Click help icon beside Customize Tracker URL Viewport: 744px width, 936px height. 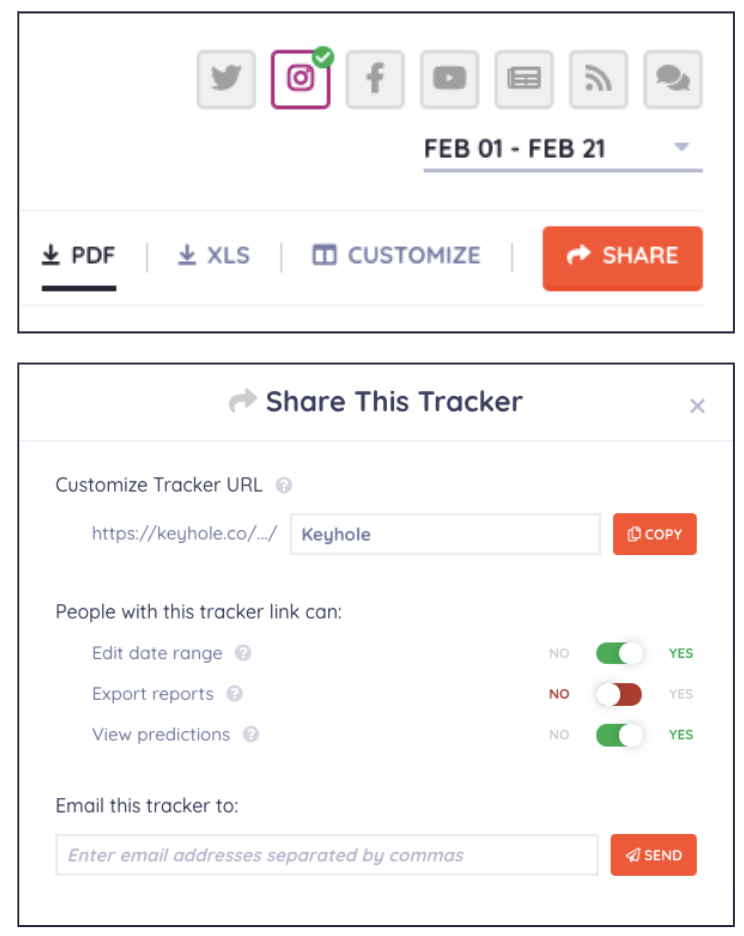click(x=284, y=486)
